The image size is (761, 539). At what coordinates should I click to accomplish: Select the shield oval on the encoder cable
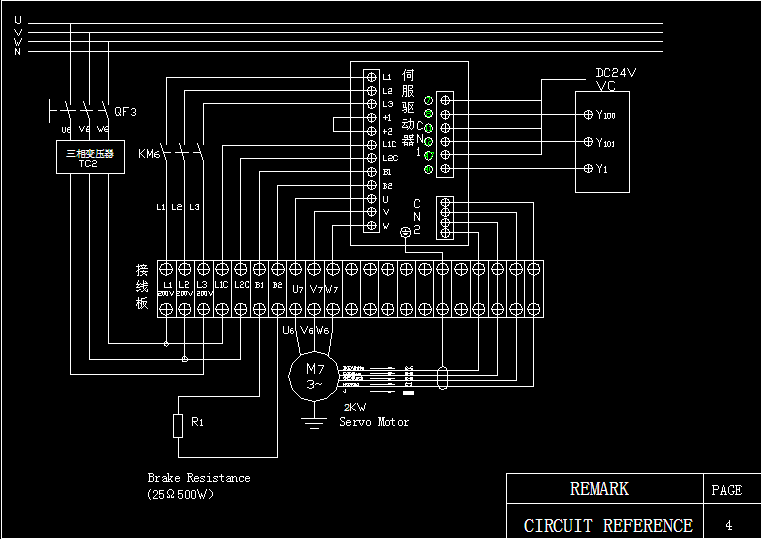pos(444,377)
